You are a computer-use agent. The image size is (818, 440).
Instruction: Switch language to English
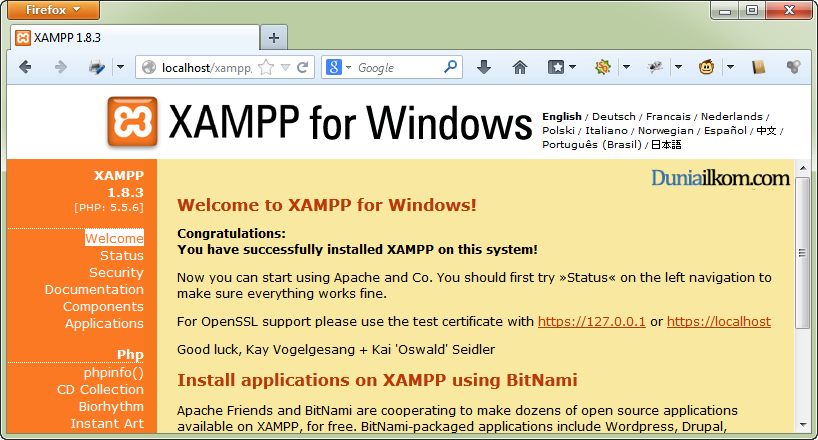tap(562, 116)
